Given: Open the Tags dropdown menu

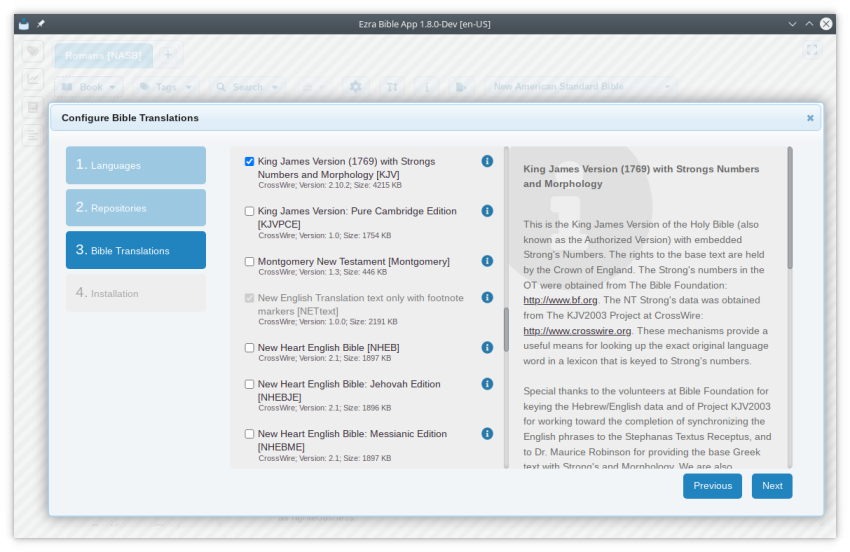Looking at the screenshot, I should point(166,87).
